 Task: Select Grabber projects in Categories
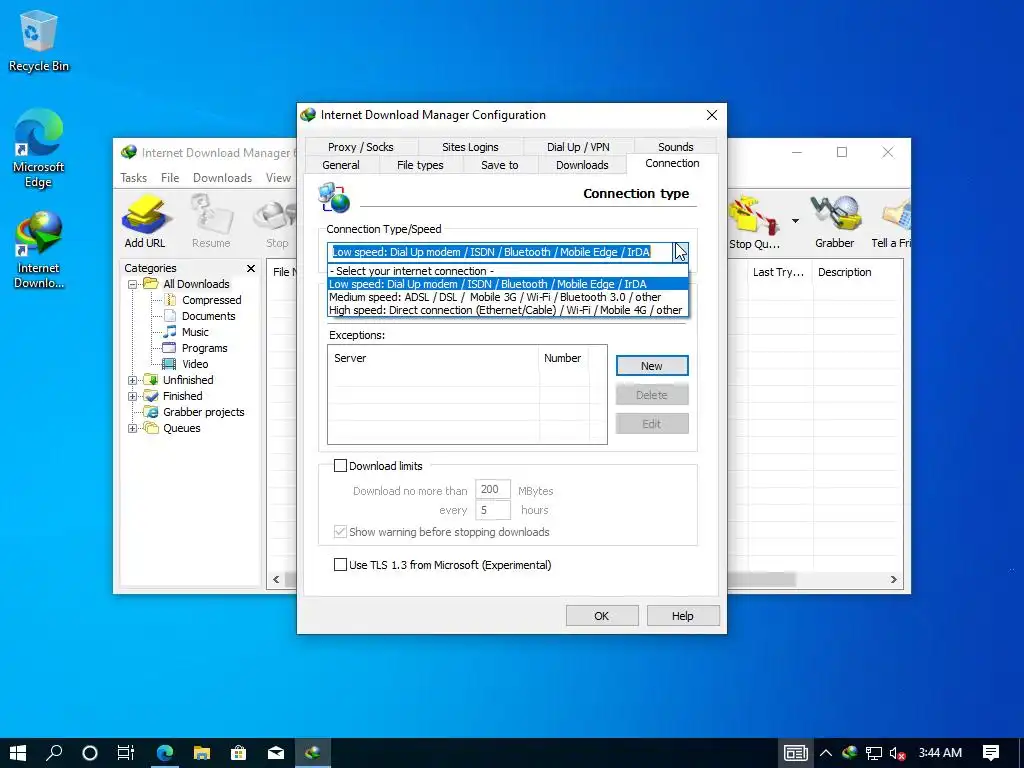[x=203, y=412]
